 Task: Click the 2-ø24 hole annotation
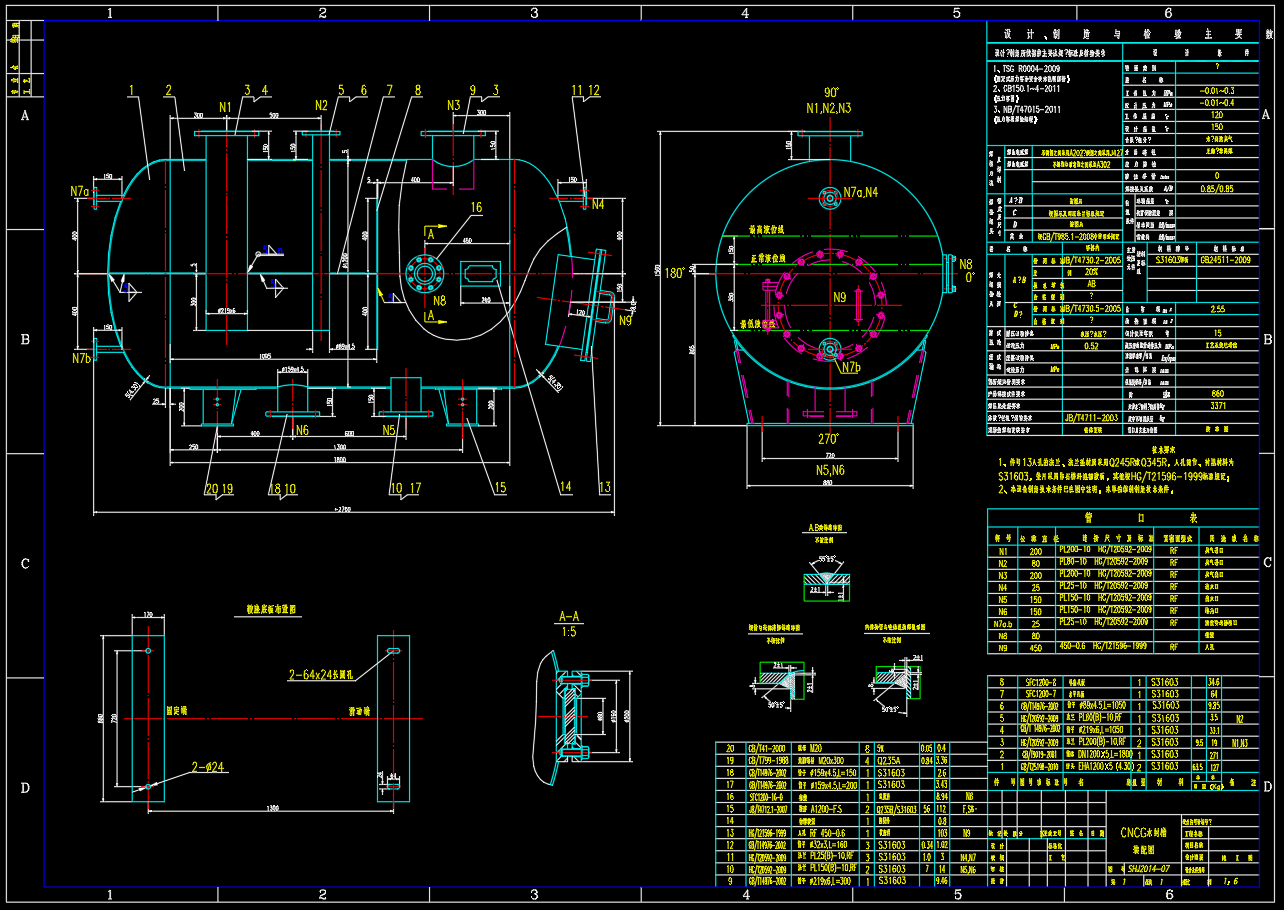click(210, 768)
